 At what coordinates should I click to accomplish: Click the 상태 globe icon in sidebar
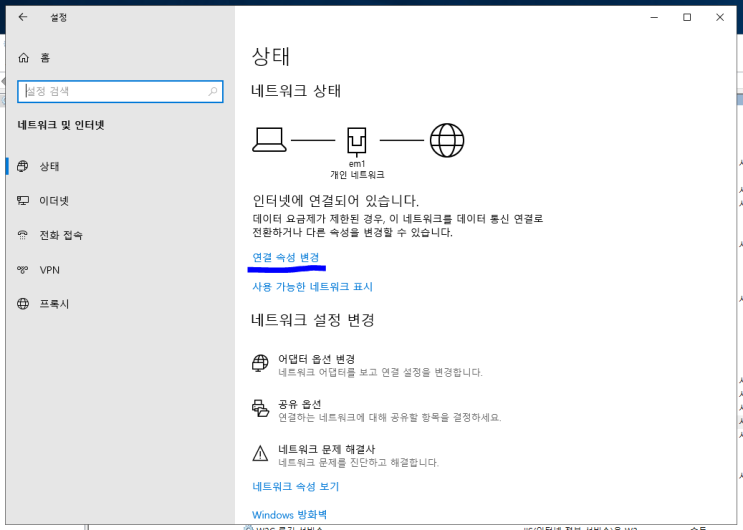(x=23, y=166)
